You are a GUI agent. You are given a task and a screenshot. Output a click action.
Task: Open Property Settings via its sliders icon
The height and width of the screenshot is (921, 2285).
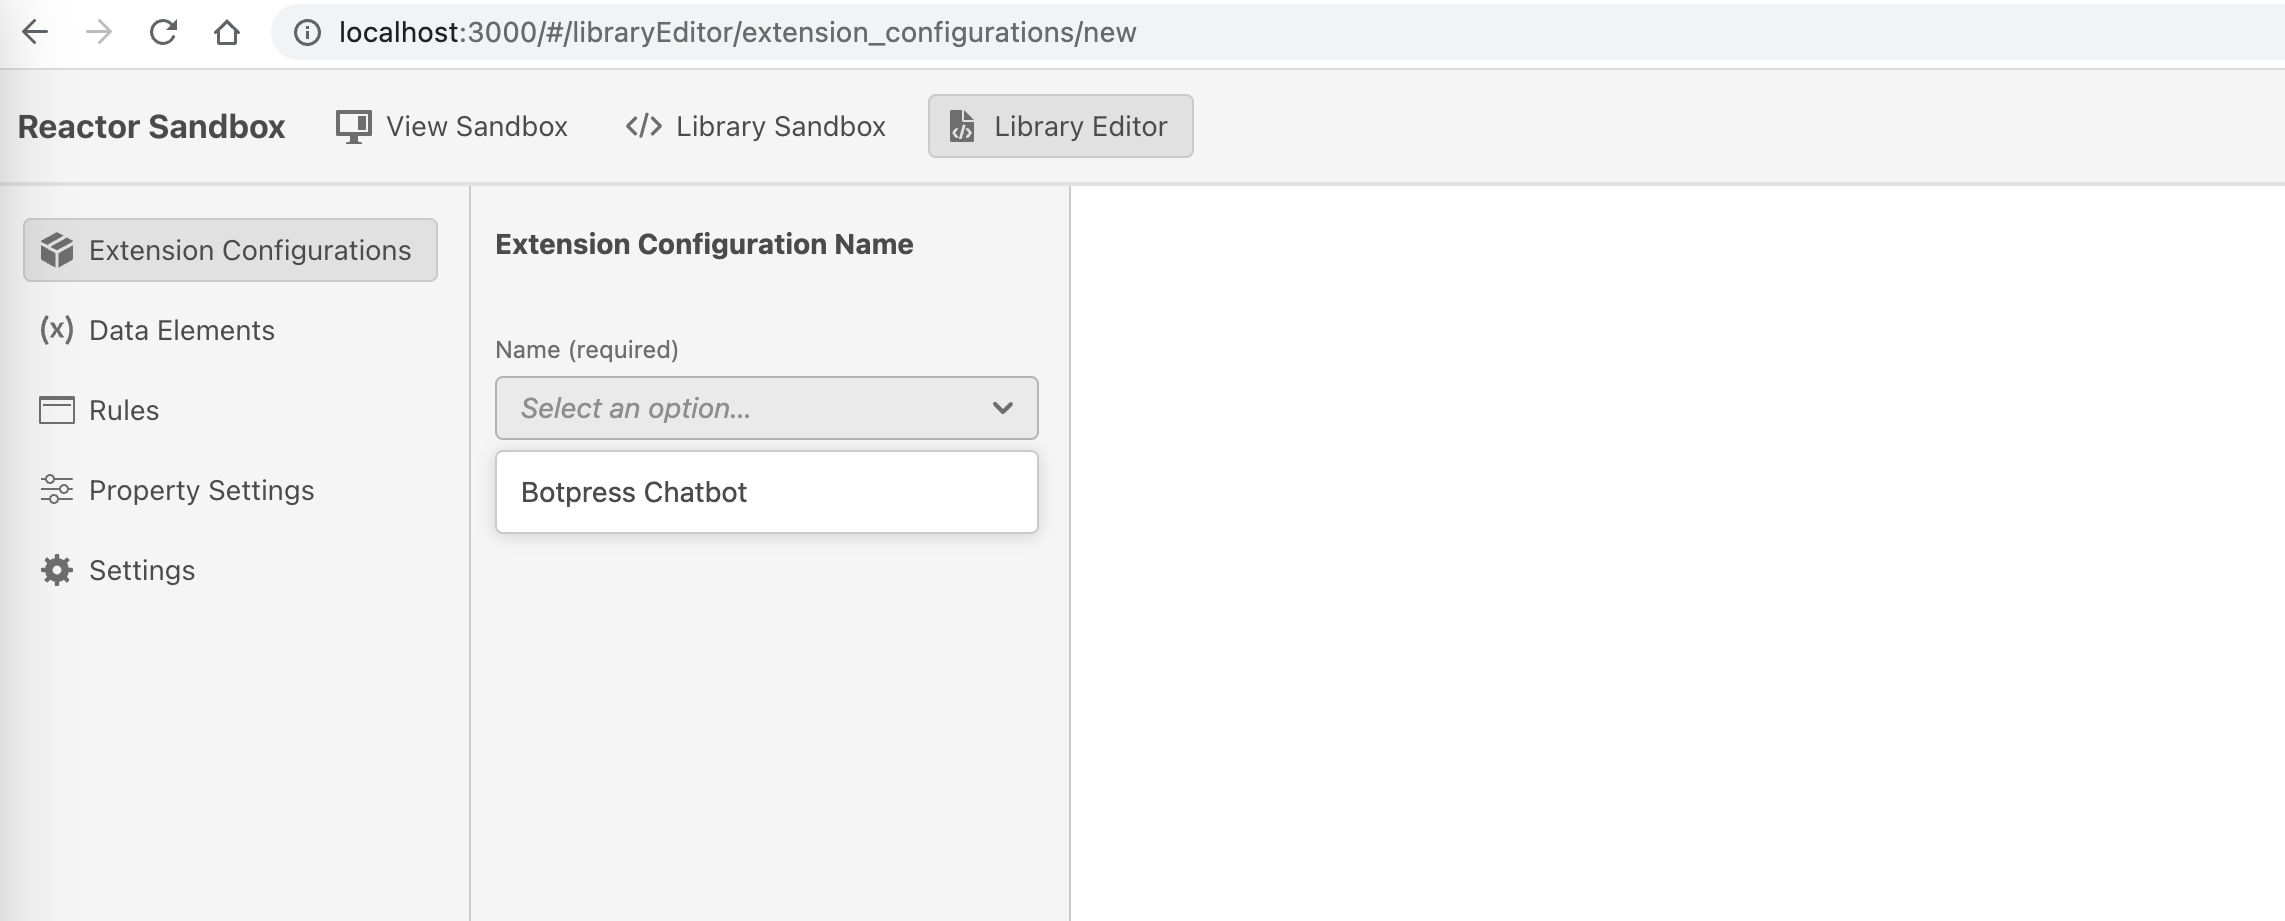tap(57, 490)
